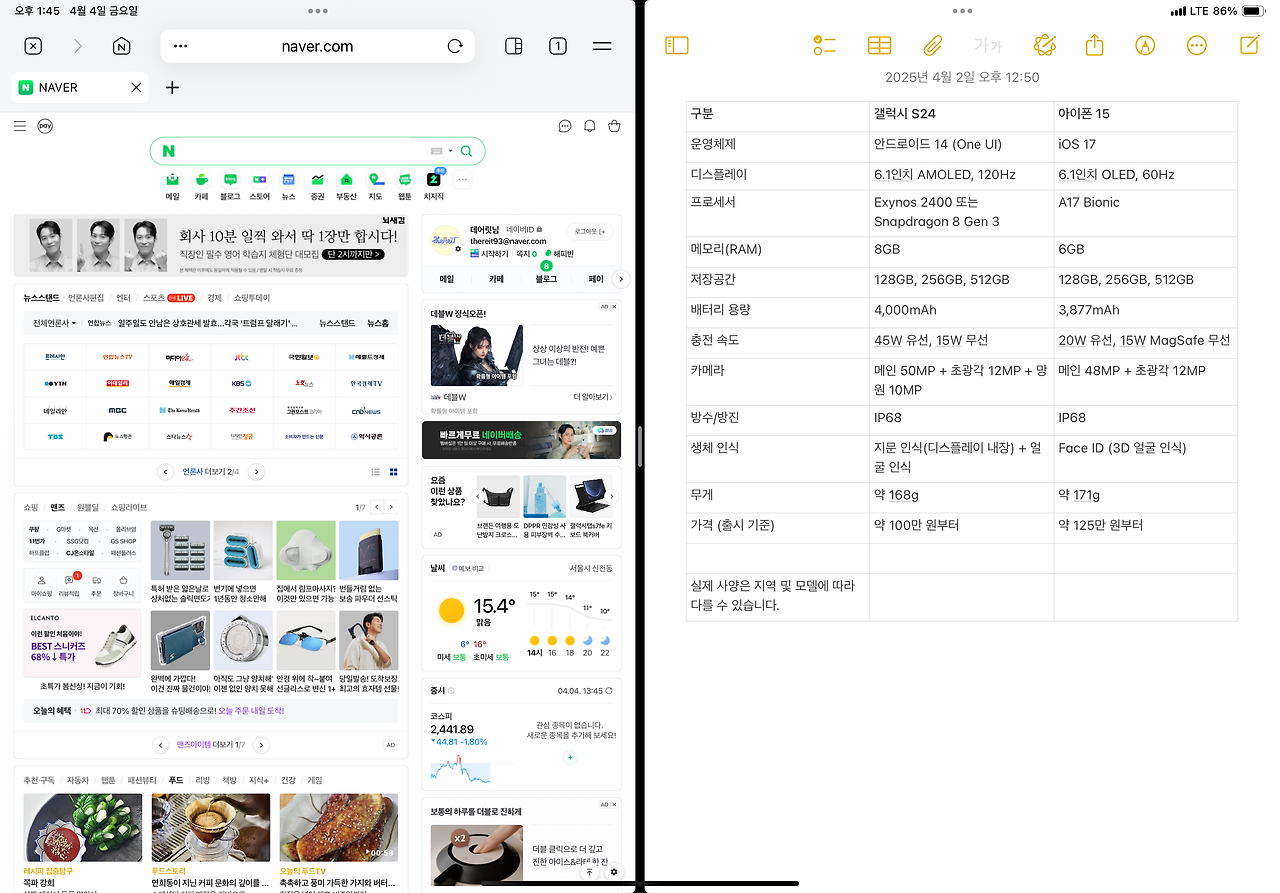Open Apple Intelligence writing tools in Notes
Viewport: 1280px width, 893px height.
[1045, 45]
